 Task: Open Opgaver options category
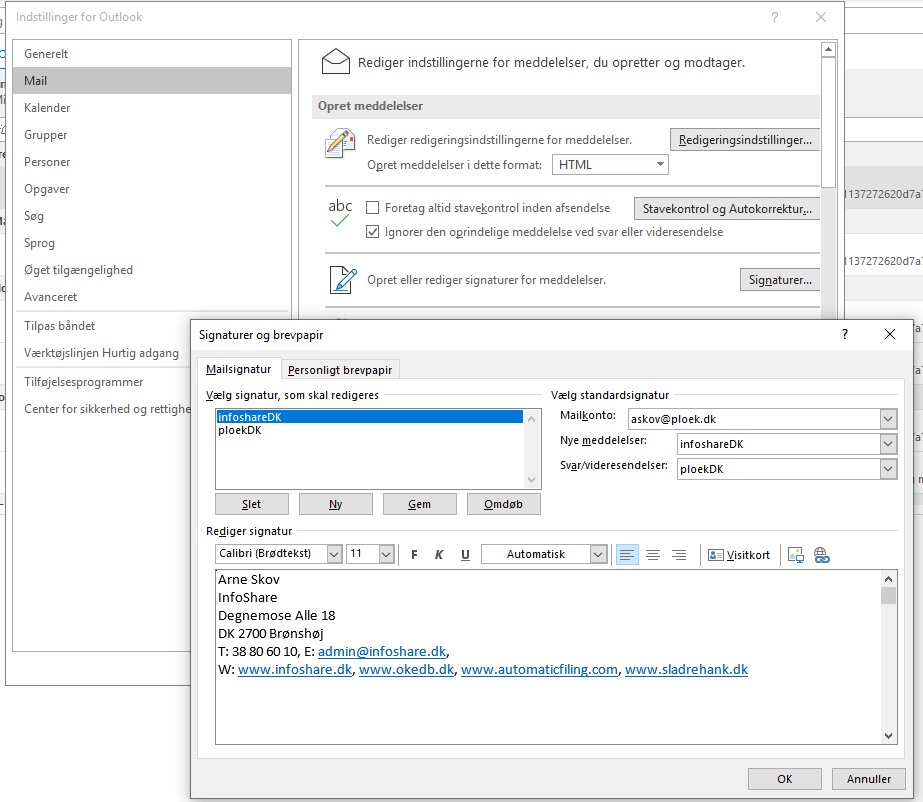pos(152,189)
